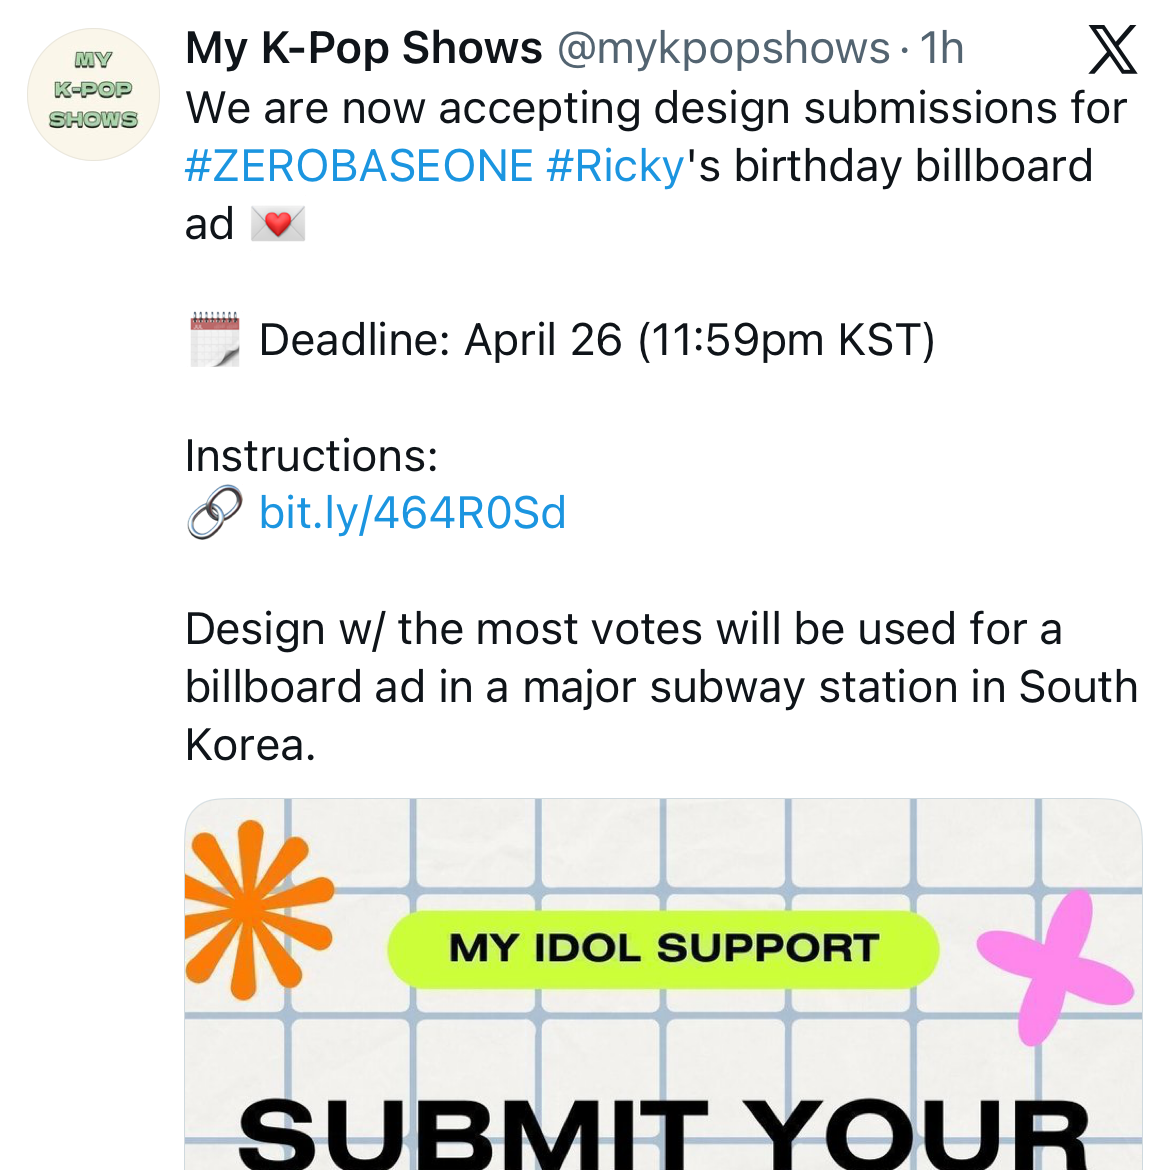Click the Instructions: label text
Viewport: 1170px width, 1170px height.
pyautogui.click(x=312, y=456)
